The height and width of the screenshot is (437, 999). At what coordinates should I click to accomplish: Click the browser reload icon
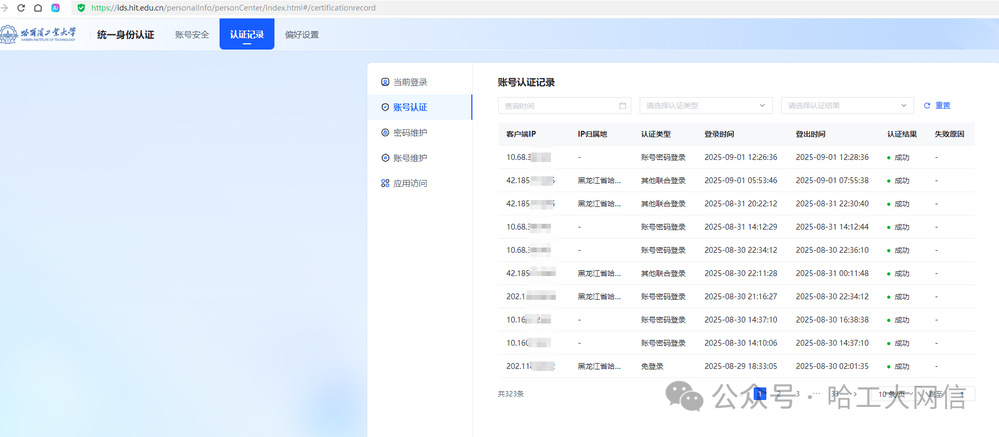coord(22,7)
